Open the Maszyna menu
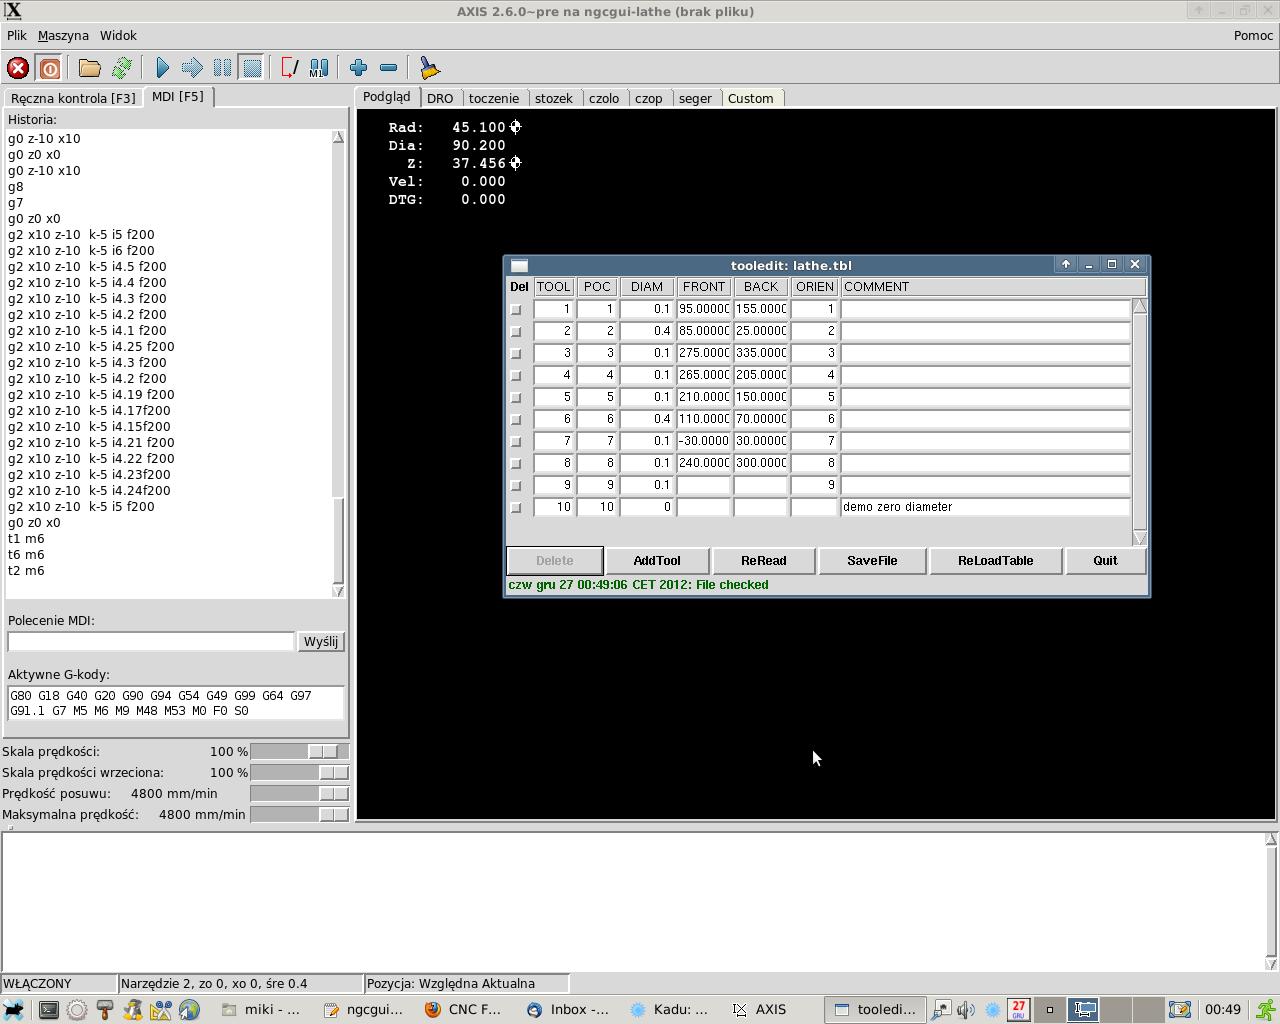The height and width of the screenshot is (1024, 1280). (63, 35)
